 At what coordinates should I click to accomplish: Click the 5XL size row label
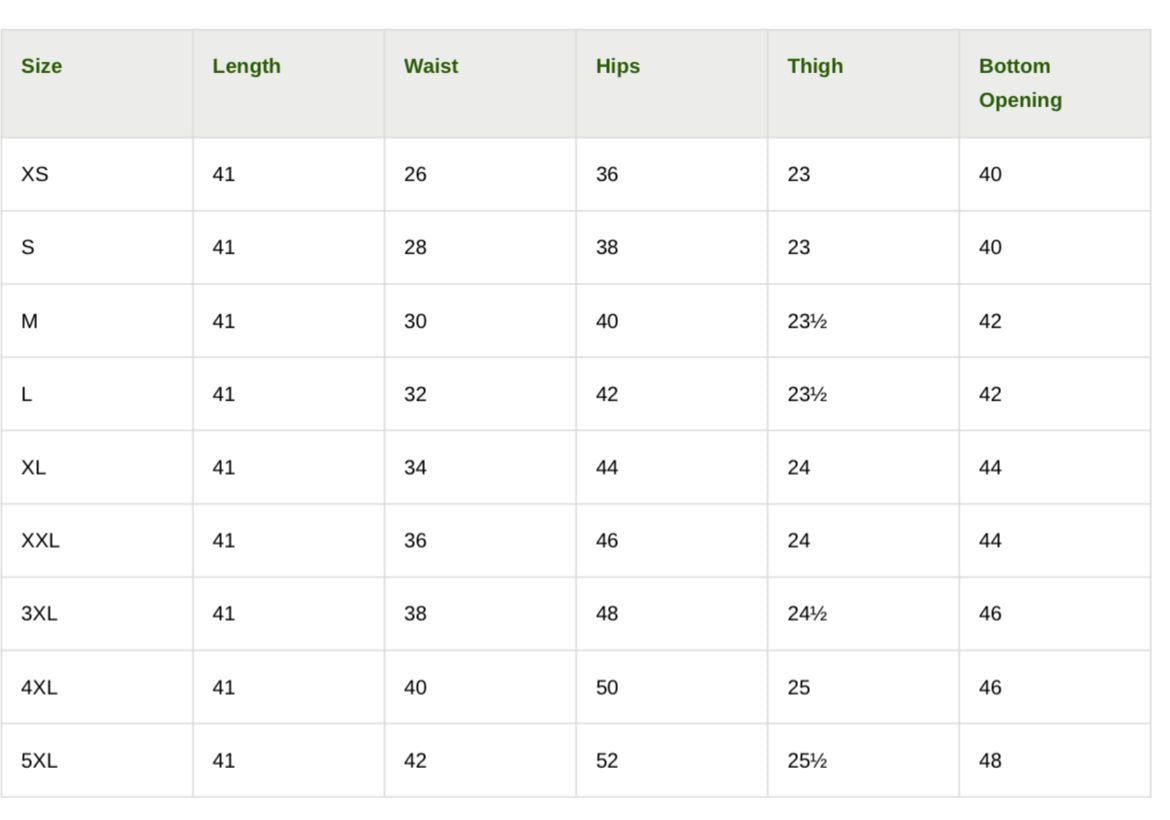(x=39, y=760)
